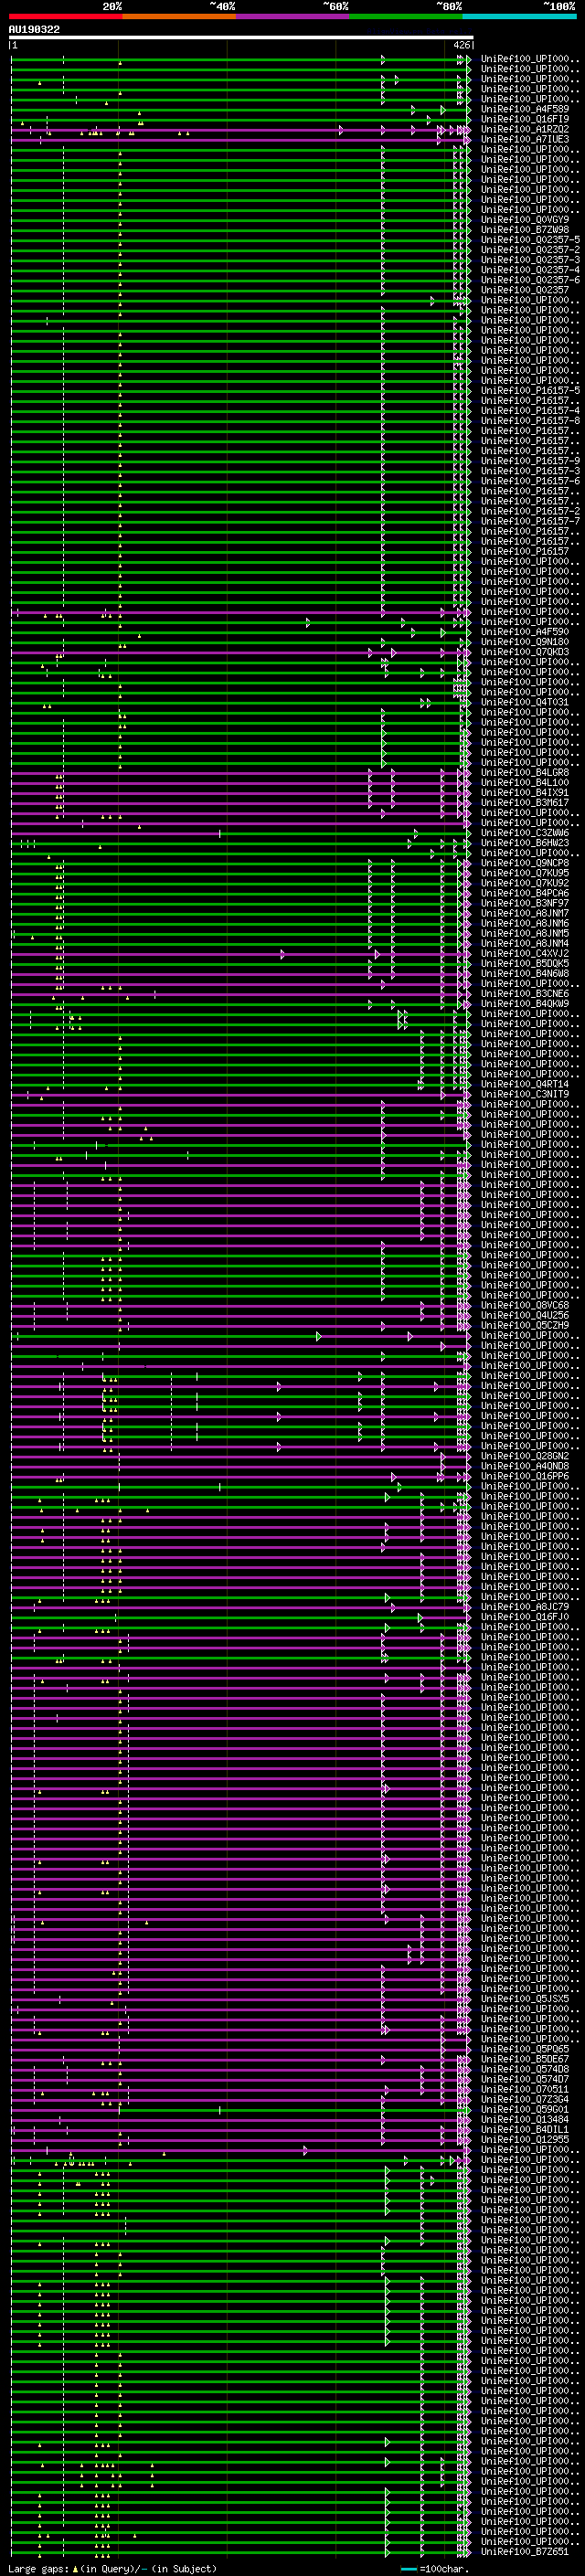Pick the UniRef100_A8JC79 row label
This screenshot has width=585, height=2576.
click(525, 1606)
